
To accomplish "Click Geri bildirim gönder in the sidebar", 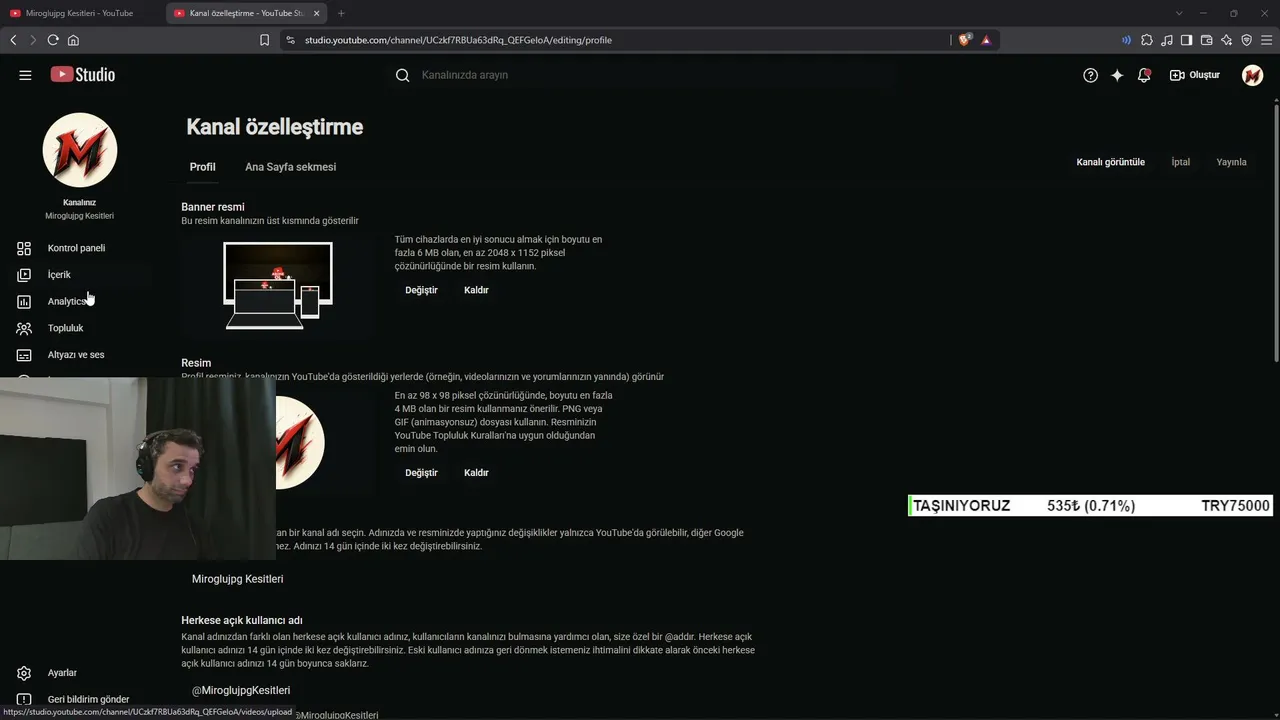I will coord(88,700).
